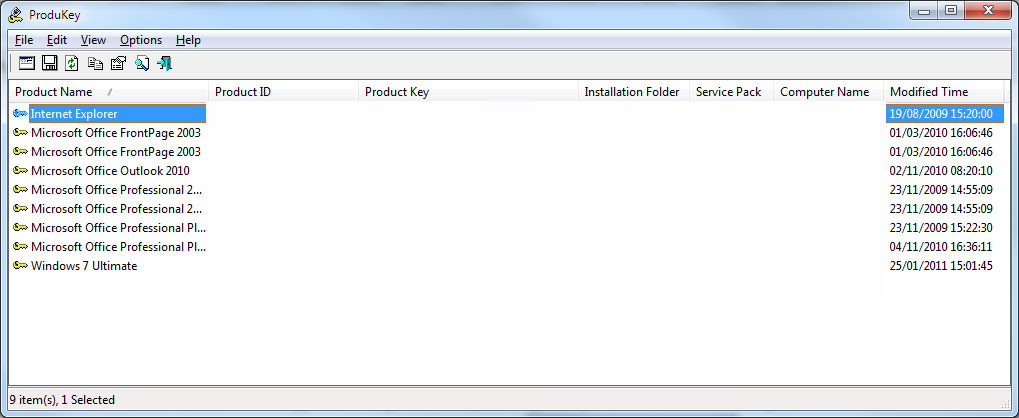Sort by the Product ID column header
1019x418 pixels.
click(x=283, y=92)
